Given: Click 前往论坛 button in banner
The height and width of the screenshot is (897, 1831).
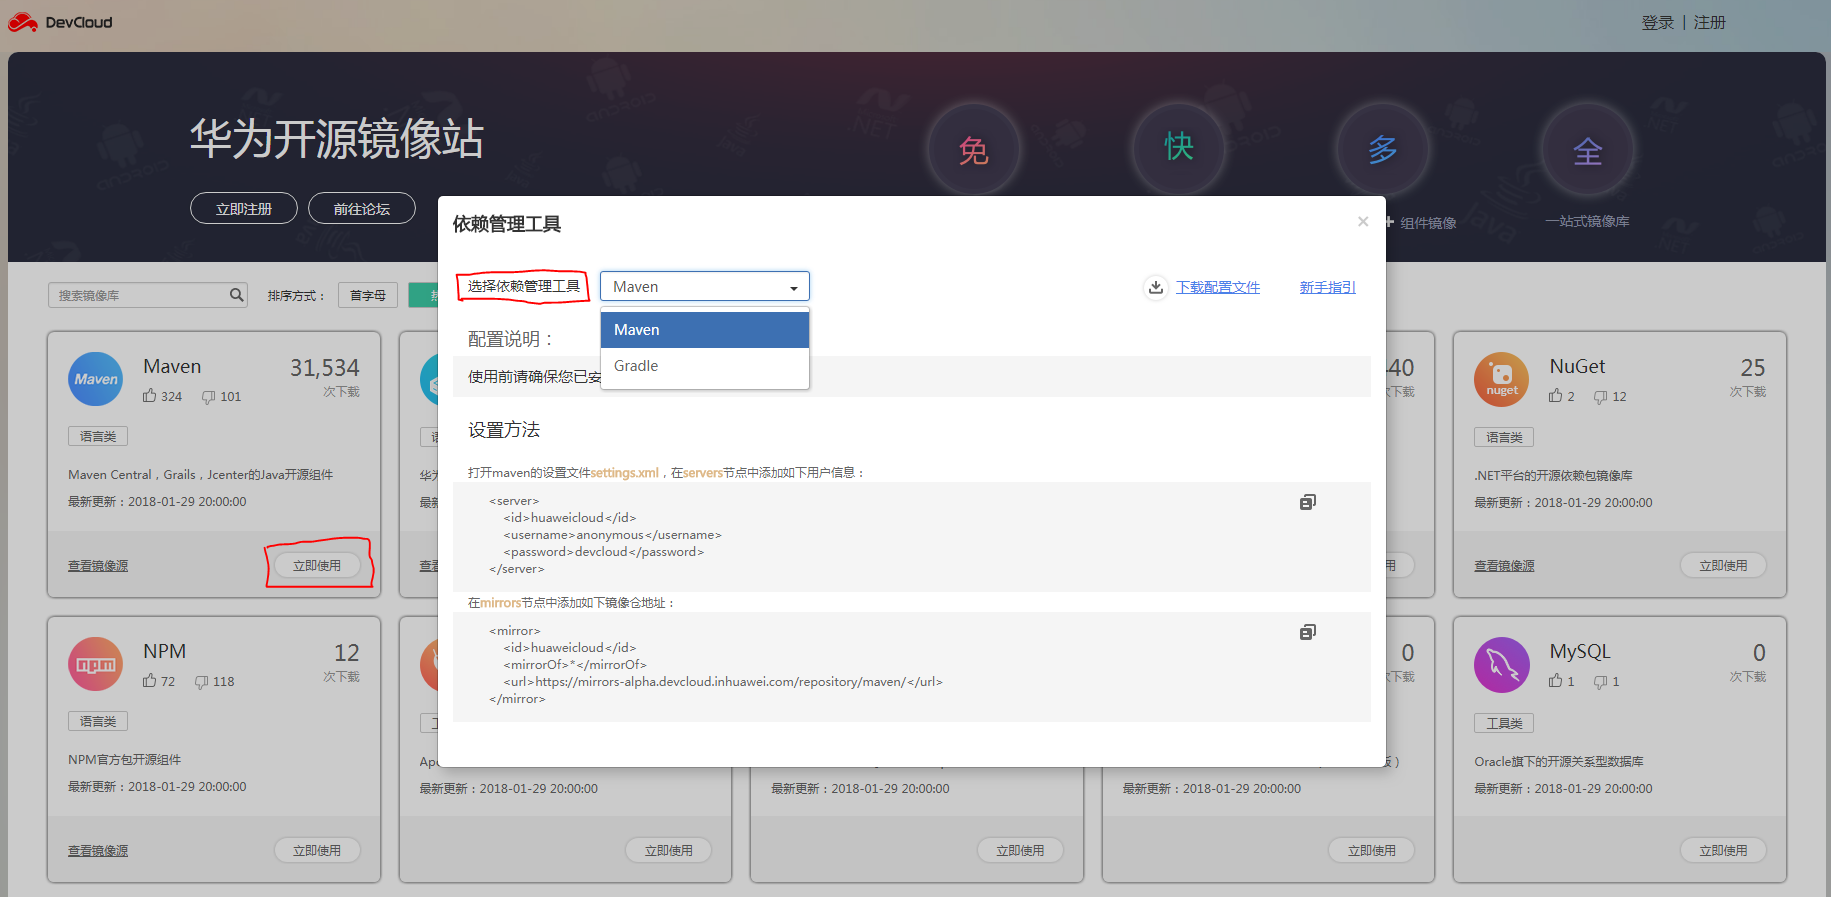Looking at the screenshot, I should point(362,208).
